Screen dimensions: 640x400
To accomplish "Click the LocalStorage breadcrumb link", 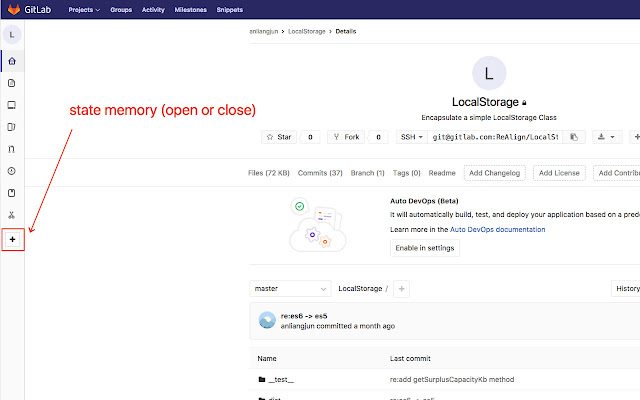I will tap(307, 31).
